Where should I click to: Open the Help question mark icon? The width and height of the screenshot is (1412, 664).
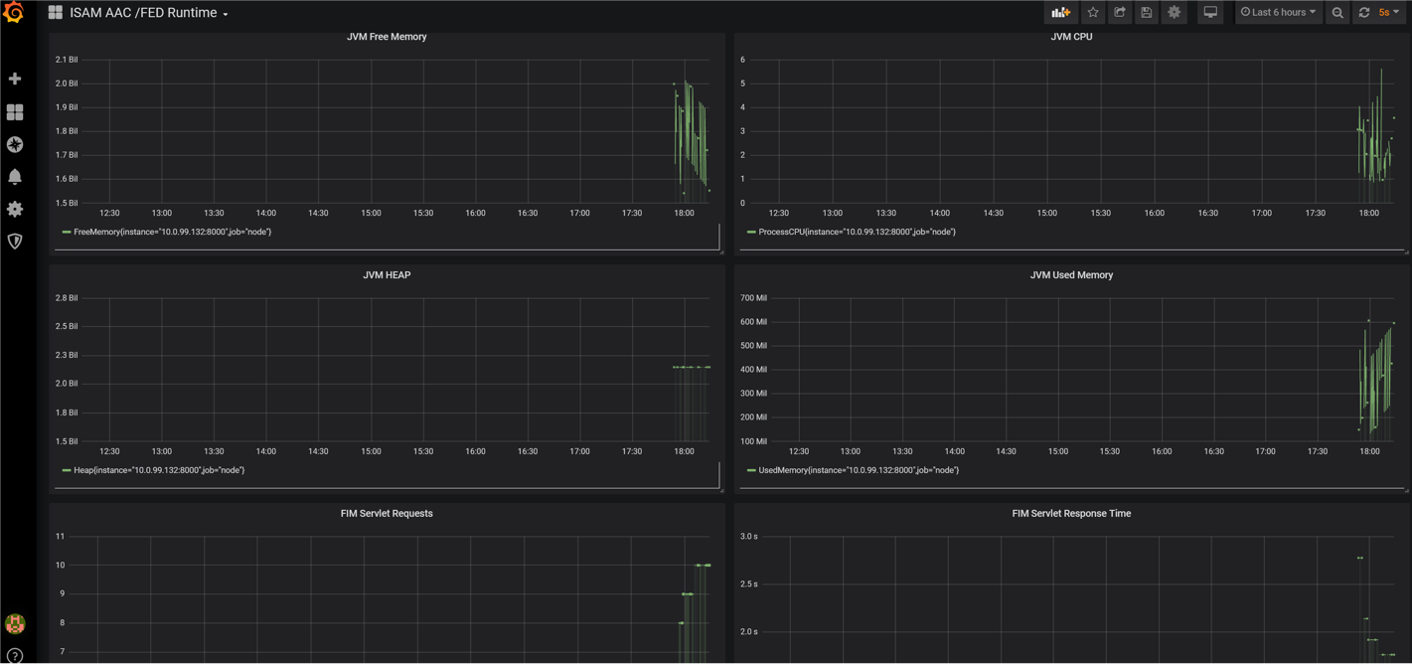pyautogui.click(x=15, y=657)
